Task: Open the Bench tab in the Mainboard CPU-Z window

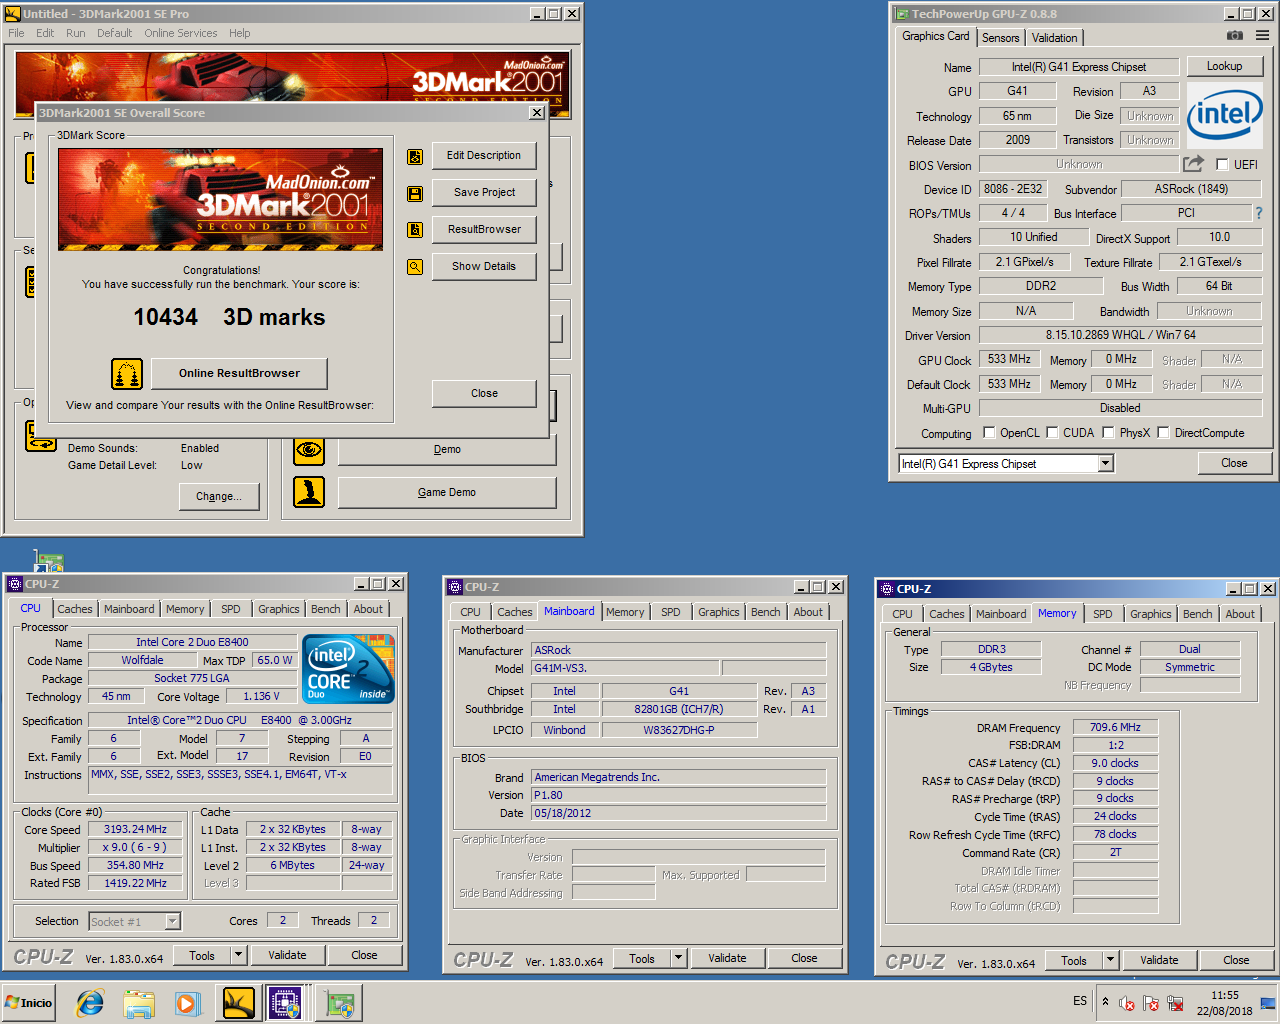Action: (x=765, y=612)
